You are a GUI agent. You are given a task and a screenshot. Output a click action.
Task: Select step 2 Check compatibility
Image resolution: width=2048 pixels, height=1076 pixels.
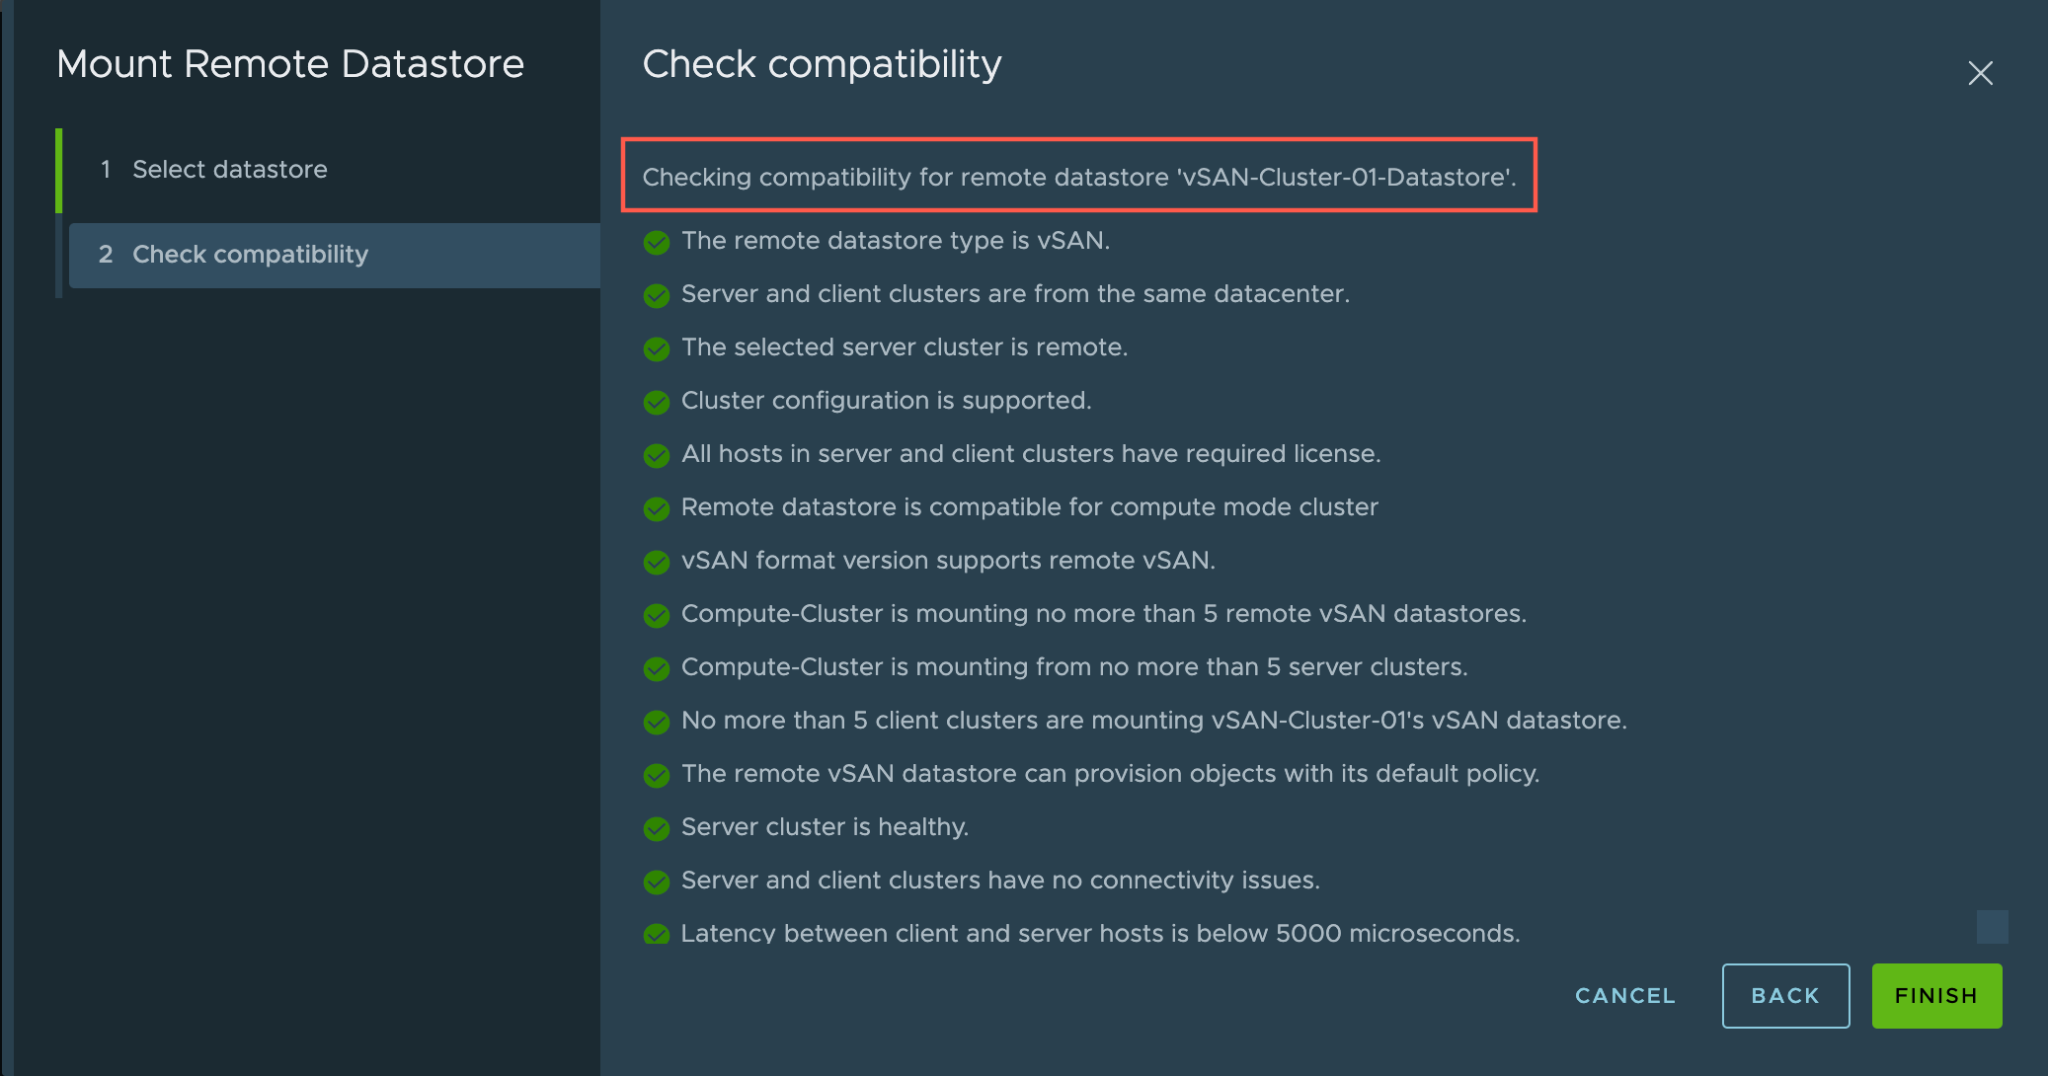334,255
